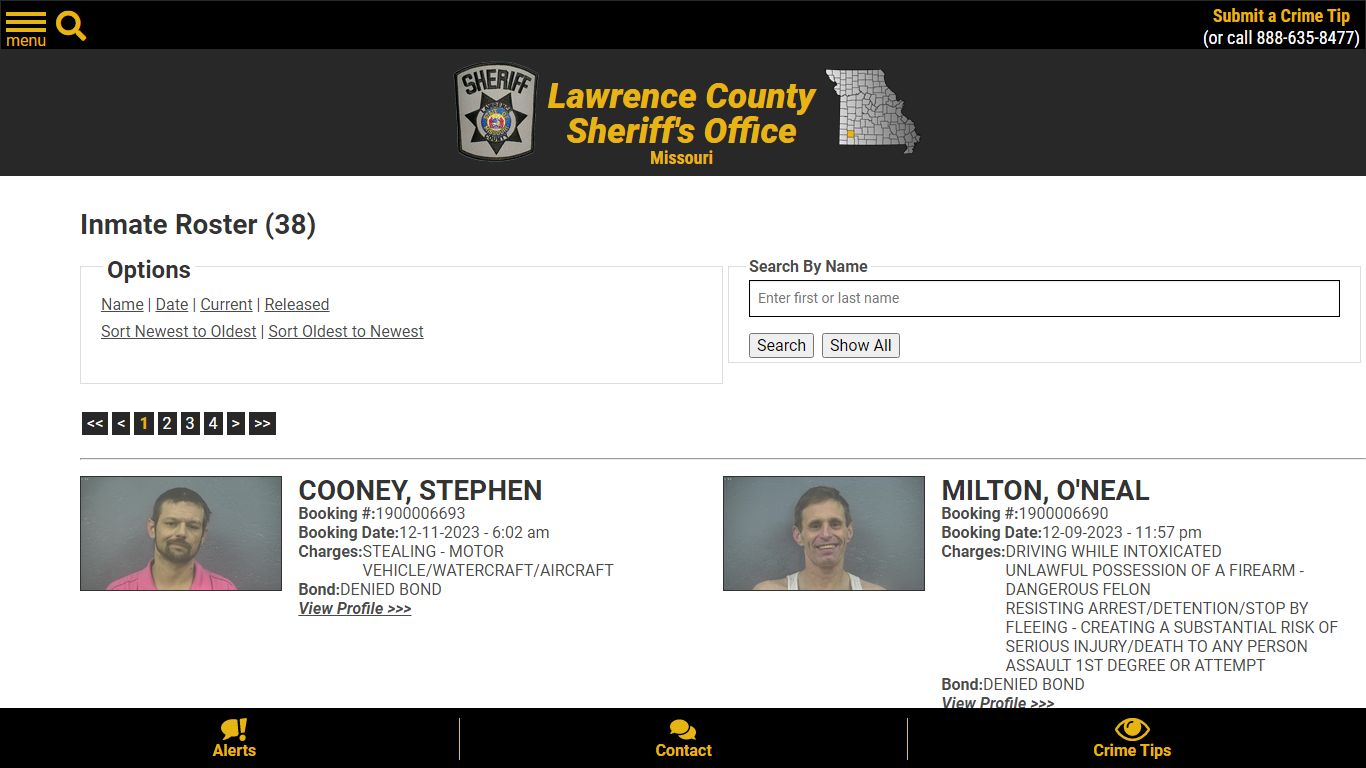Click the Sheriff badge logo
Image resolution: width=1366 pixels, height=768 pixels.
pos(496,112)
